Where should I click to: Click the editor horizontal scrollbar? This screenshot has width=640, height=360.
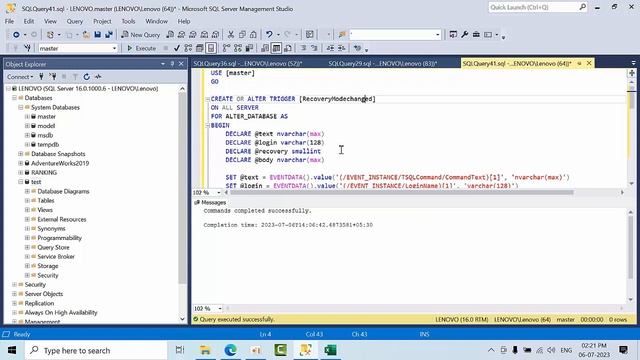(x=402, y=193)
